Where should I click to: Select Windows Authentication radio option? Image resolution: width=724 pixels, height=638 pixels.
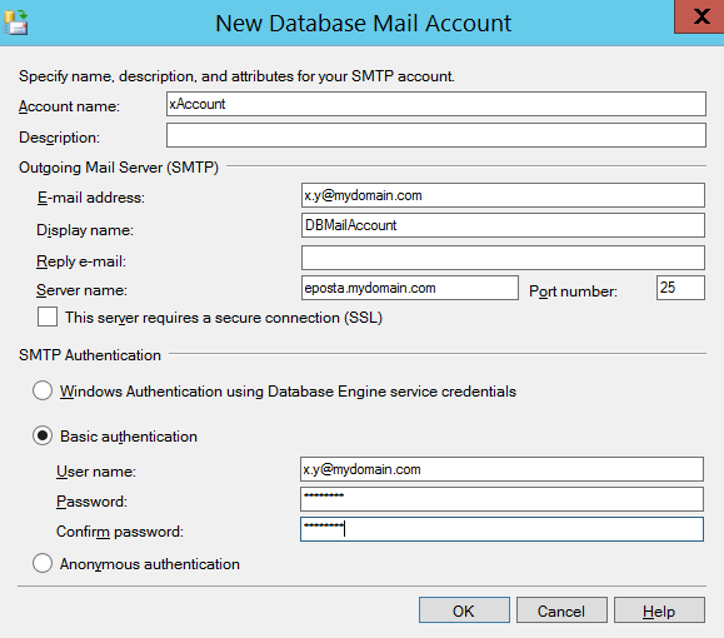42,391
